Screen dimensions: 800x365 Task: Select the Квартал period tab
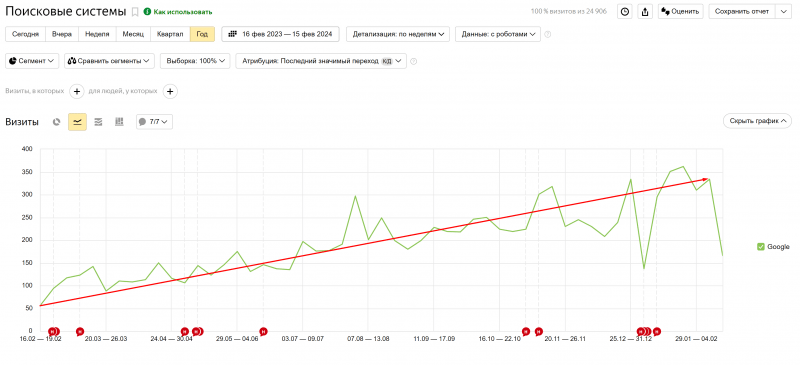pos(170,34)
